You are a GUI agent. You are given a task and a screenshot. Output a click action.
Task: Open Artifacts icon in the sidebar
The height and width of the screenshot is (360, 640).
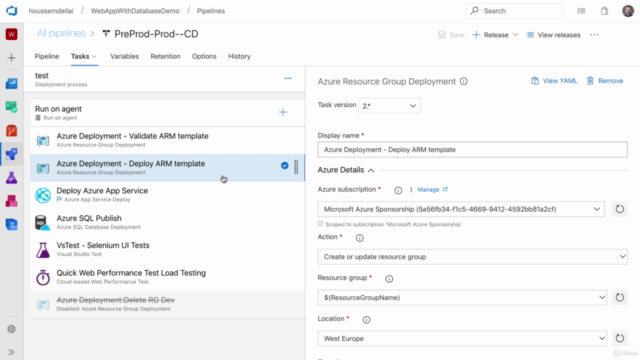[x=11, y=201]
